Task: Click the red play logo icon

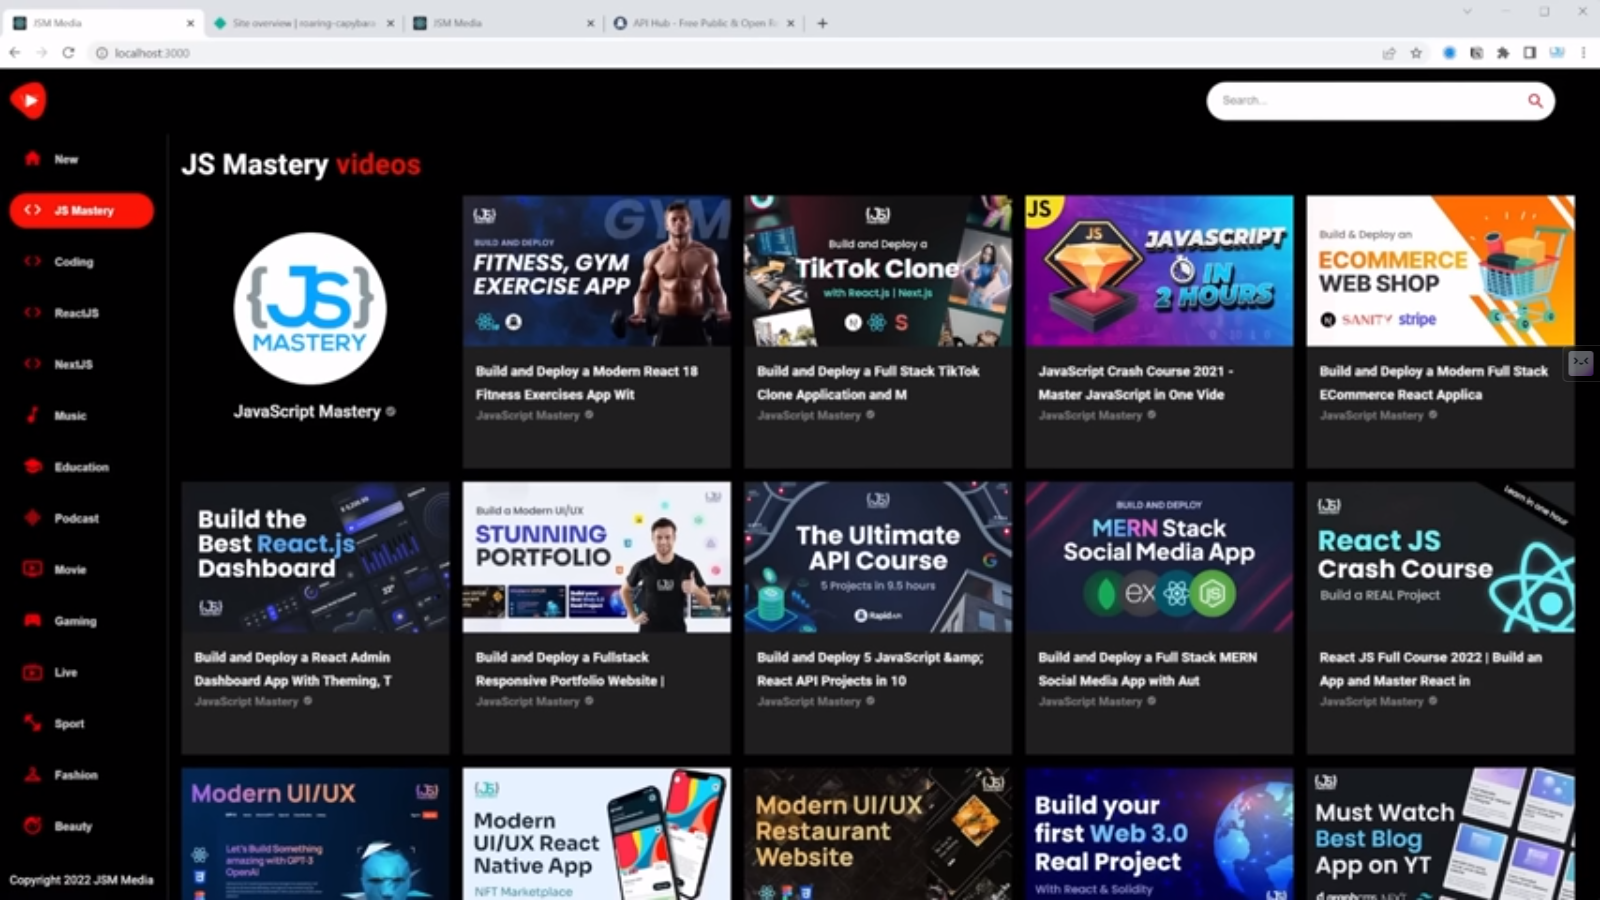Action: [28, 100]
